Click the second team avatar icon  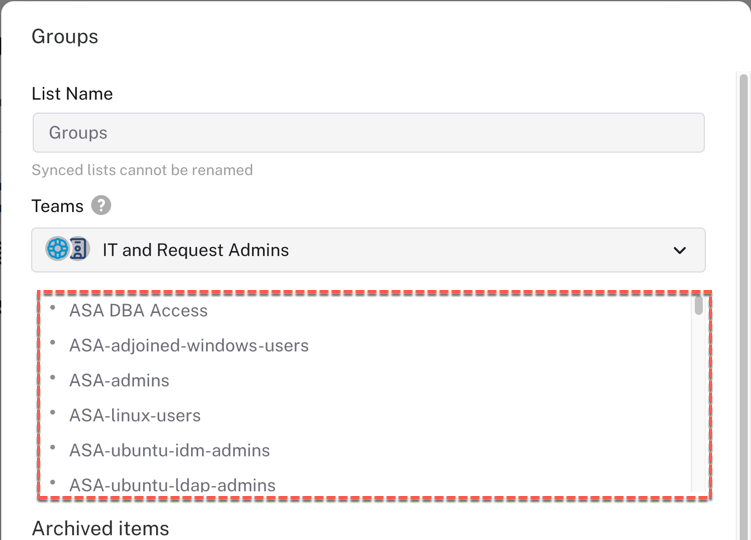click(x=79, y=249)
